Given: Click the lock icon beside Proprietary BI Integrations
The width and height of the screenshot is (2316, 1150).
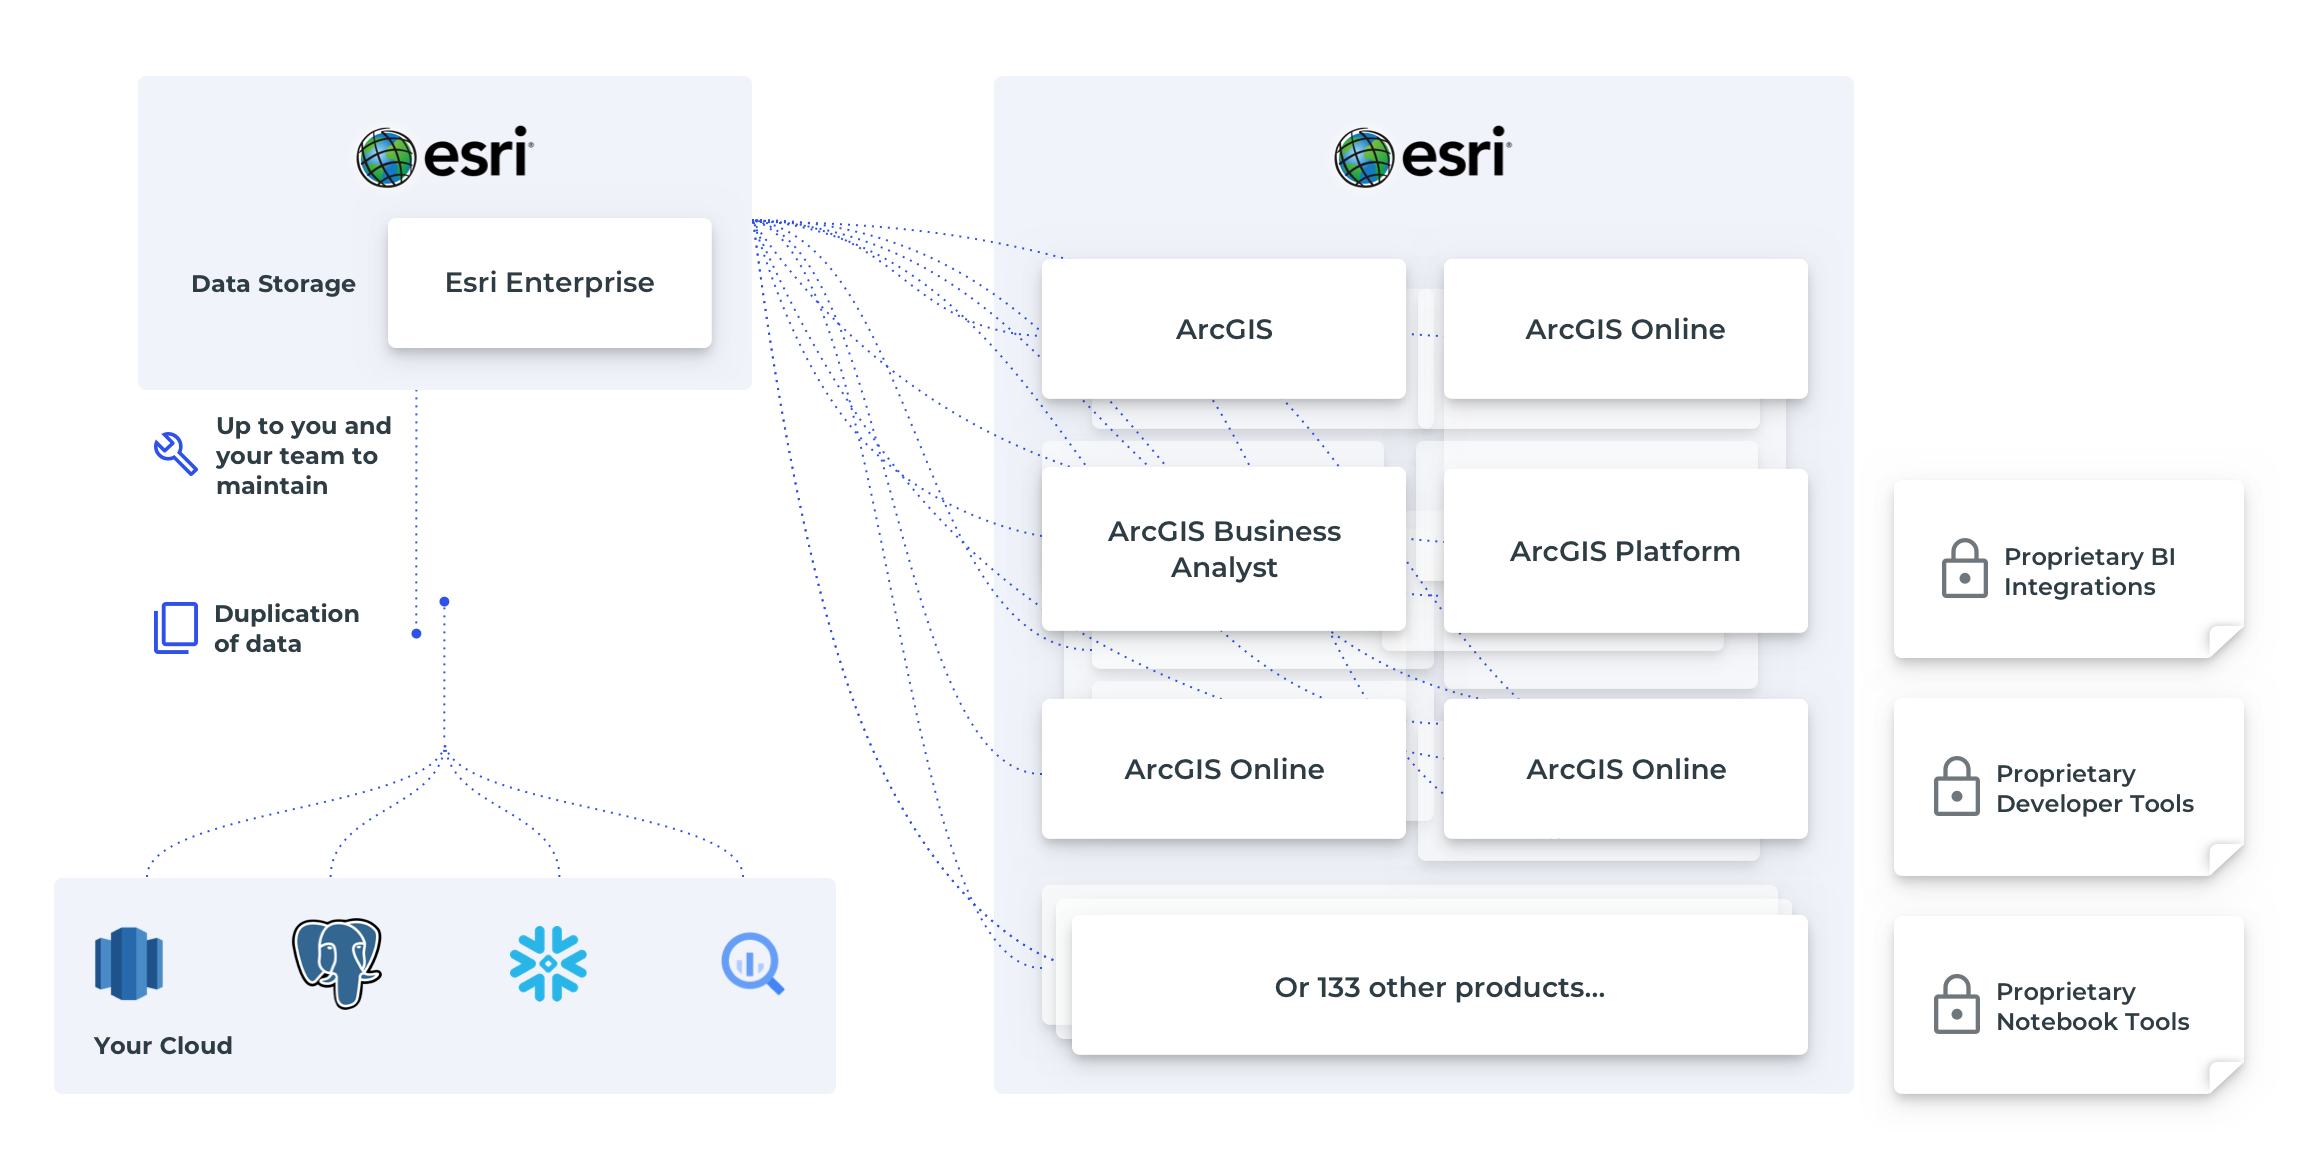Looking at the screenshot, I should 1964,569.
